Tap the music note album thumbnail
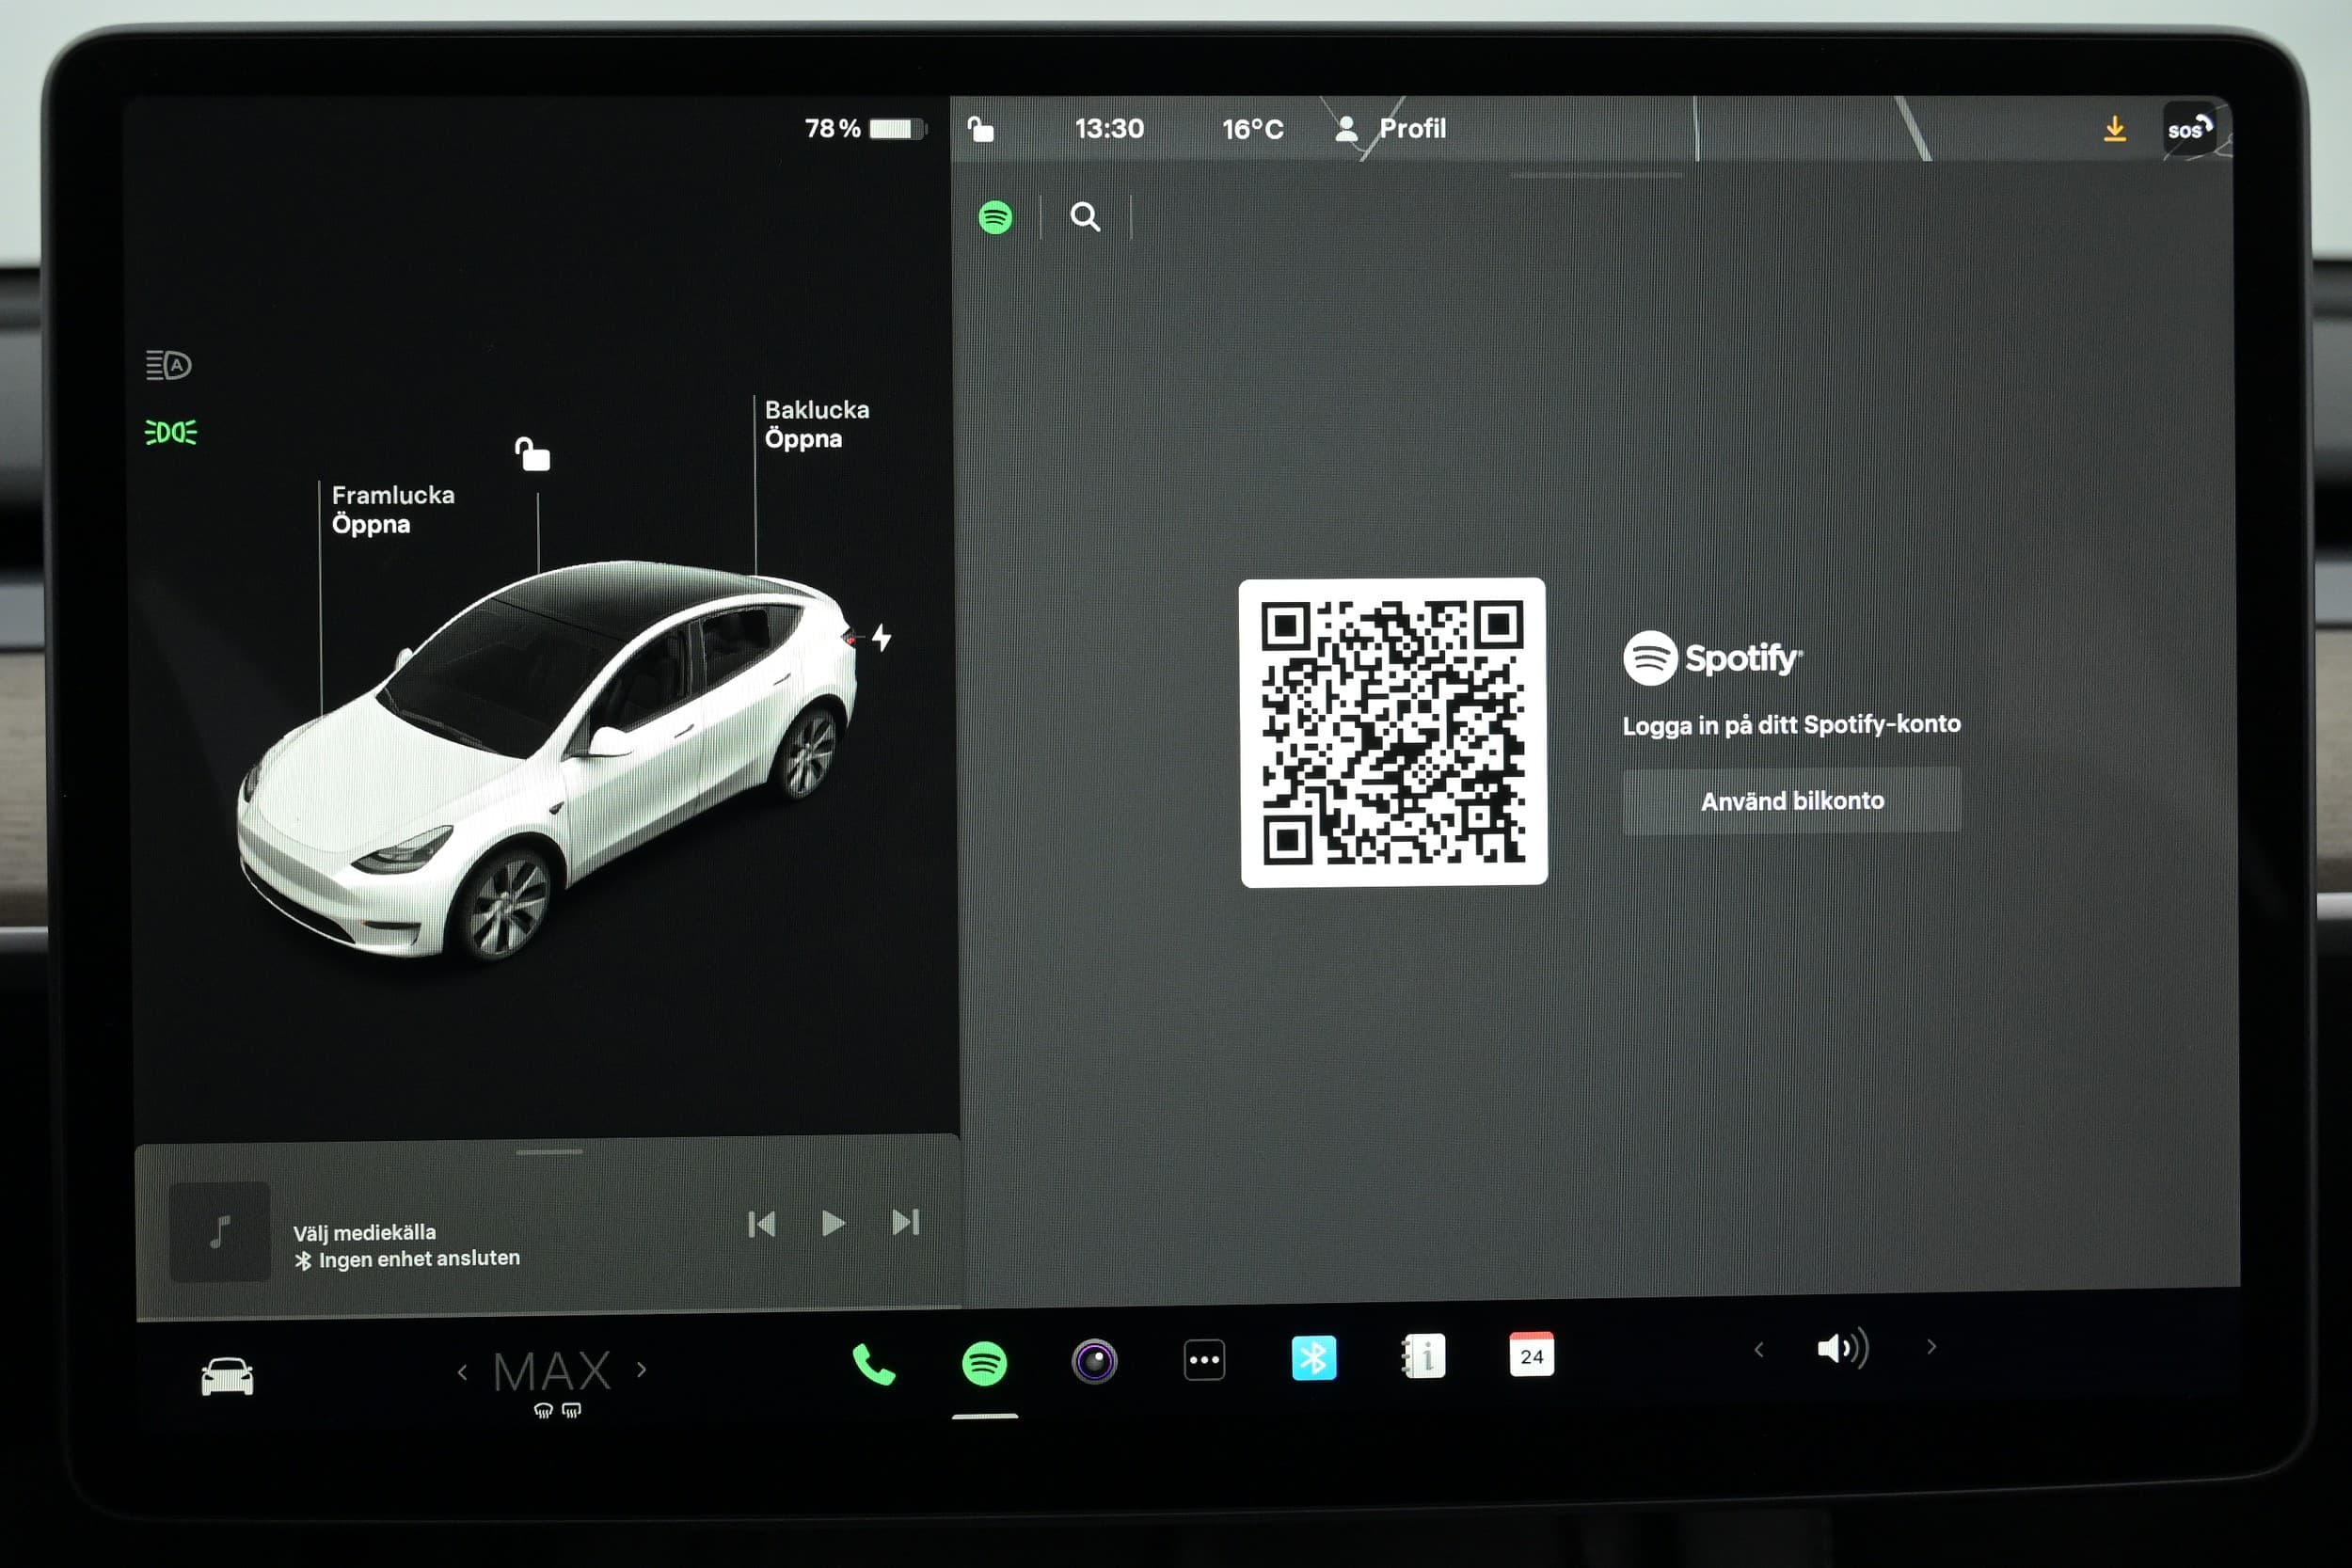Image resolution: width=2352 pixels, height=1568 pixels. pos(220,1232)
